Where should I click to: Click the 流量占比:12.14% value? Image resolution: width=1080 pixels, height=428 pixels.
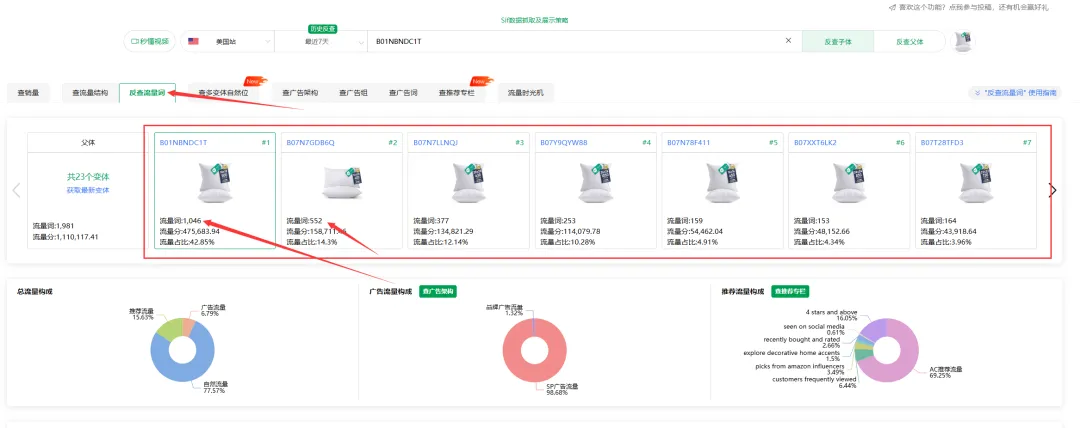[441, 242]
